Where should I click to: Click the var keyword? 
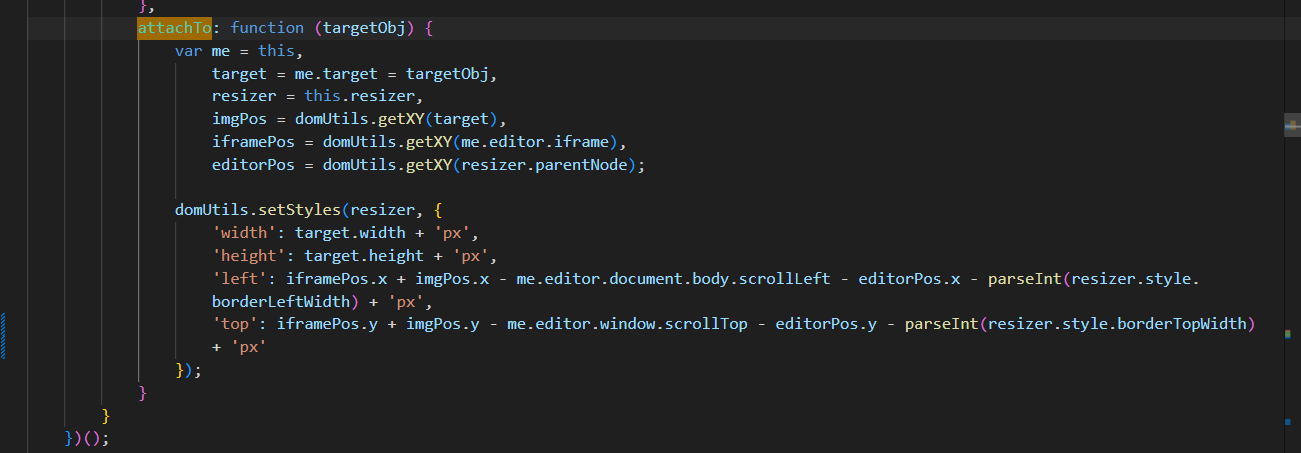pyautogui.click(x=189, y=51)
